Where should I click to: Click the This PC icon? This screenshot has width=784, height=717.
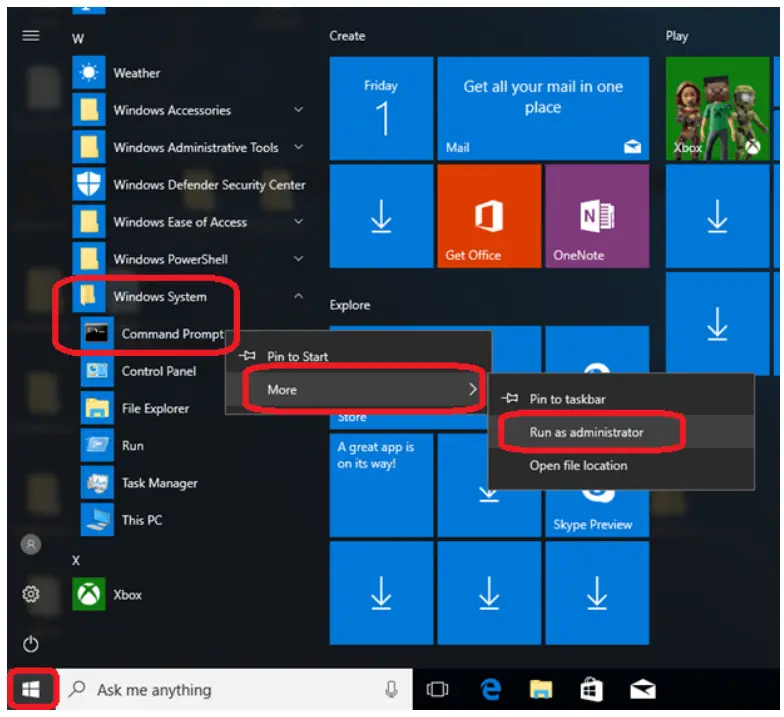[96, 520]
